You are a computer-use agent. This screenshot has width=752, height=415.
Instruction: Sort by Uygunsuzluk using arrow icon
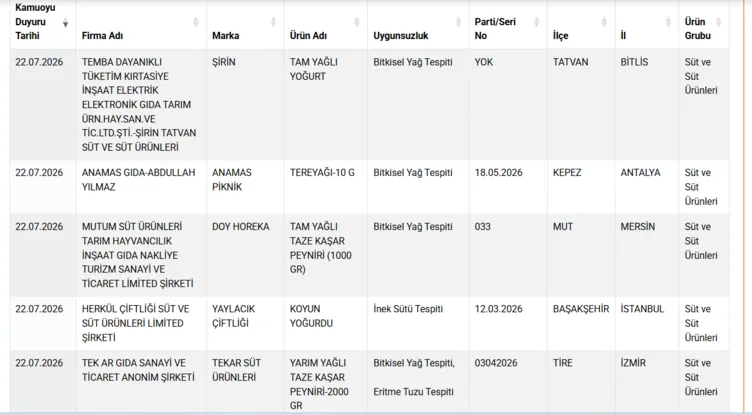coord(458,22)
